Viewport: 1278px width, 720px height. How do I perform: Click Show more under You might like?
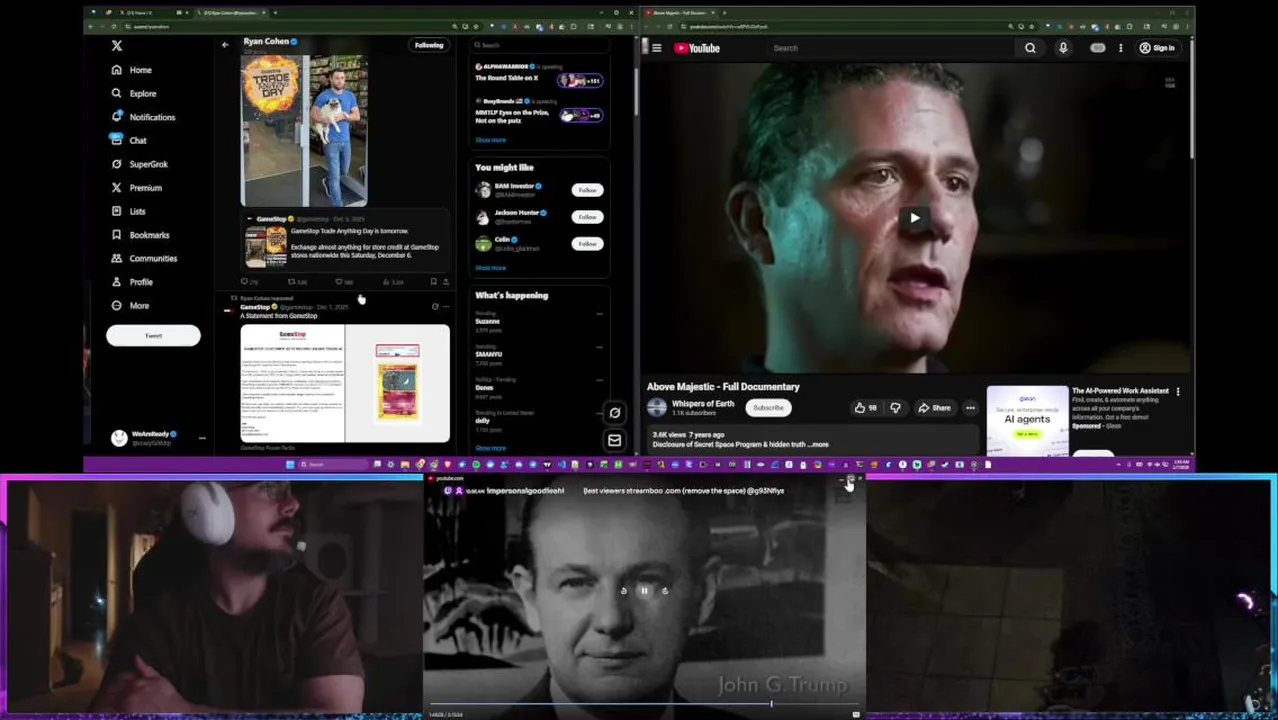click(490, 268)
